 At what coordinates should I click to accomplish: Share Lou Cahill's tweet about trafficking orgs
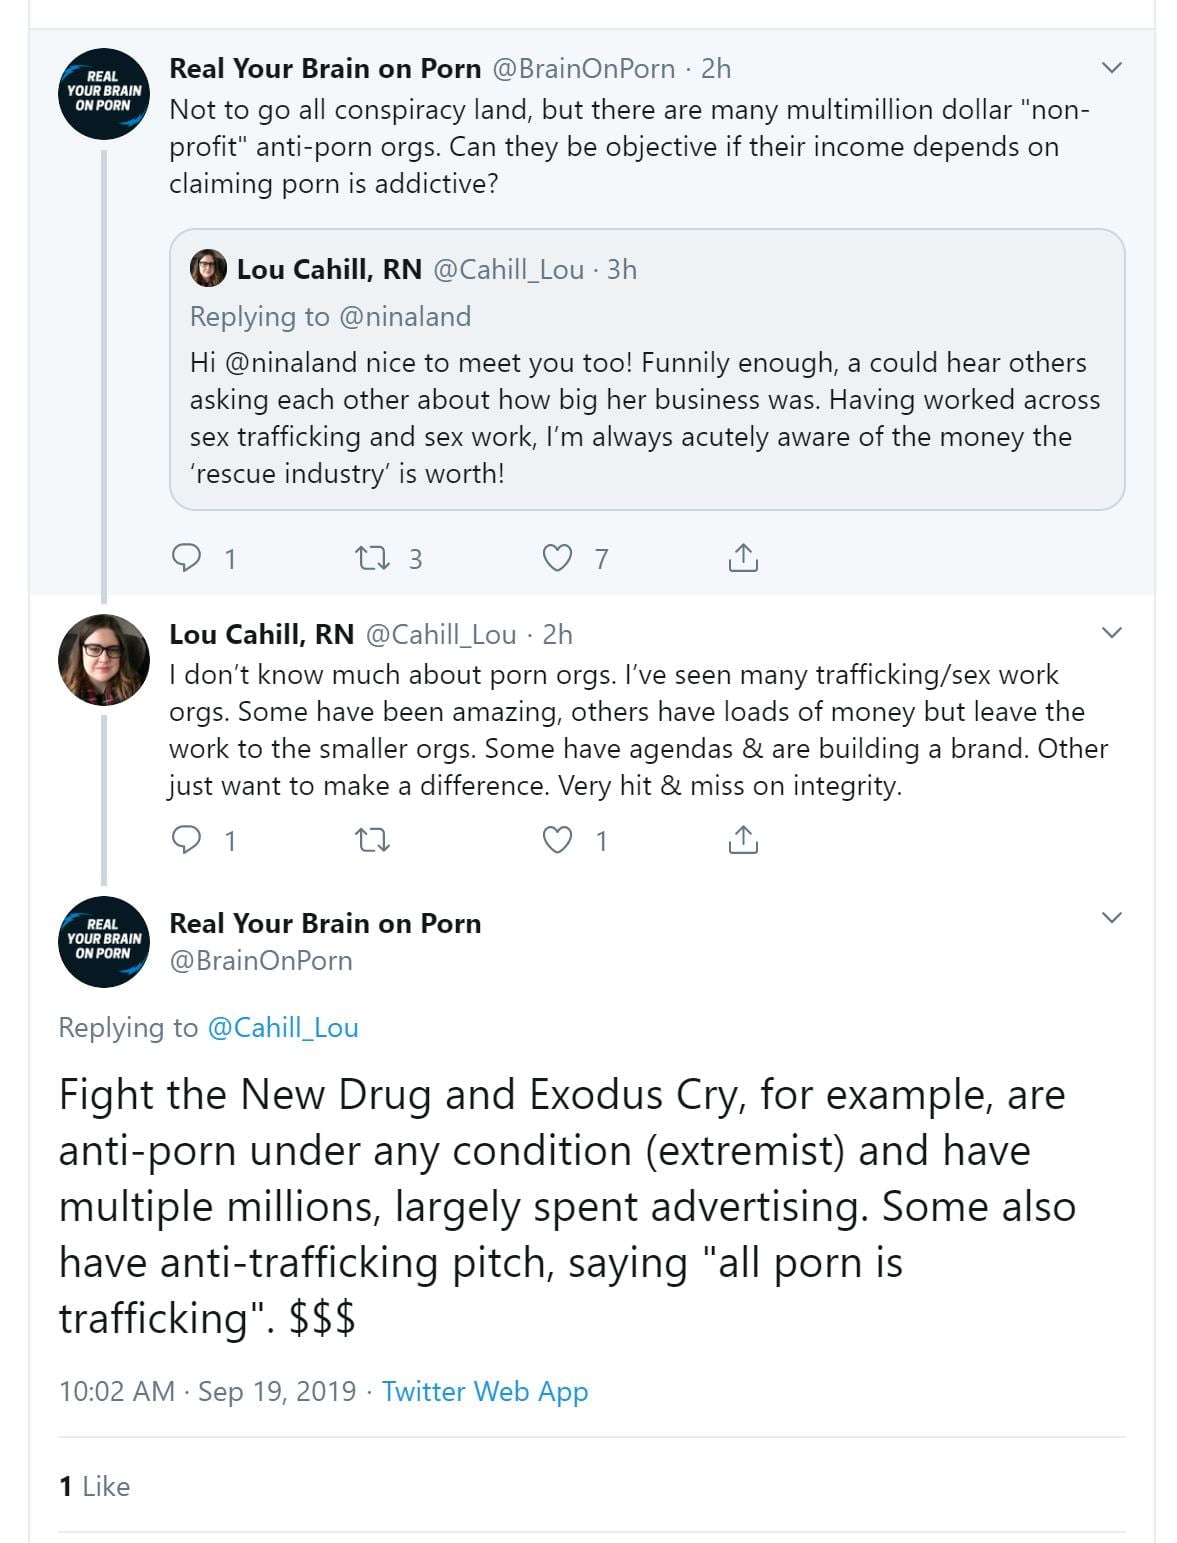point(743,839)
